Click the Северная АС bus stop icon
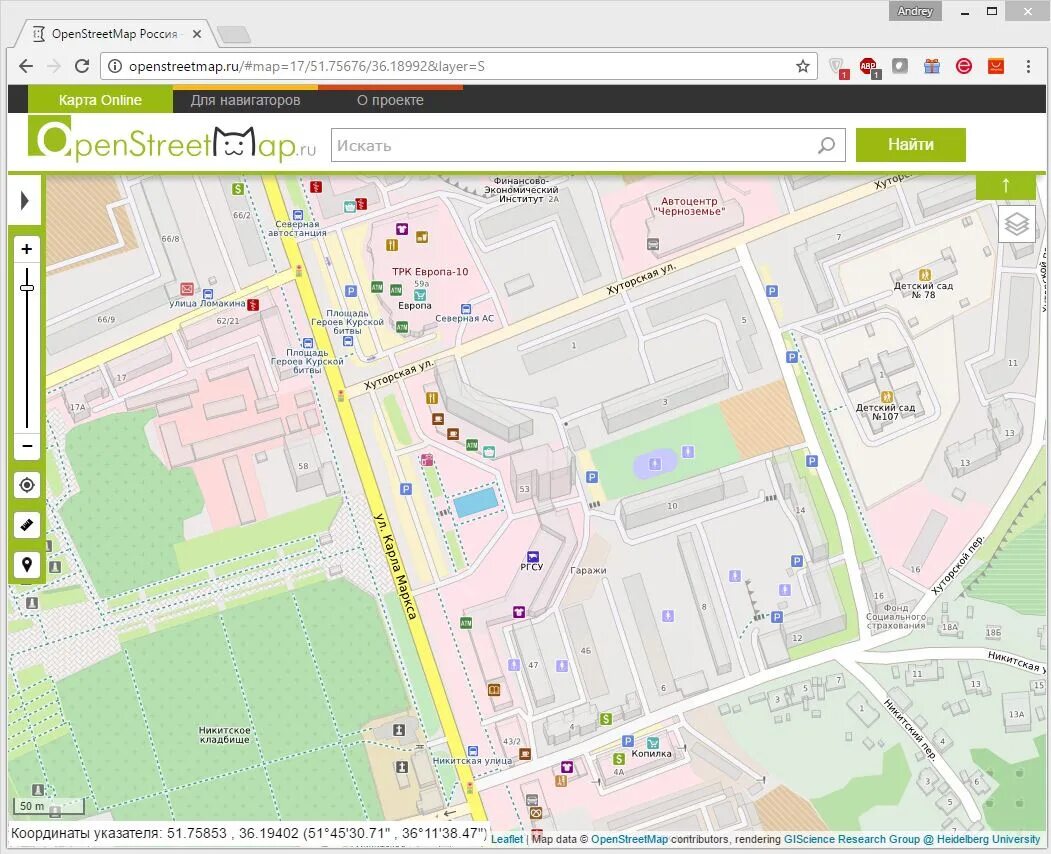This screenshot has width=1051, height=854. 466,309
